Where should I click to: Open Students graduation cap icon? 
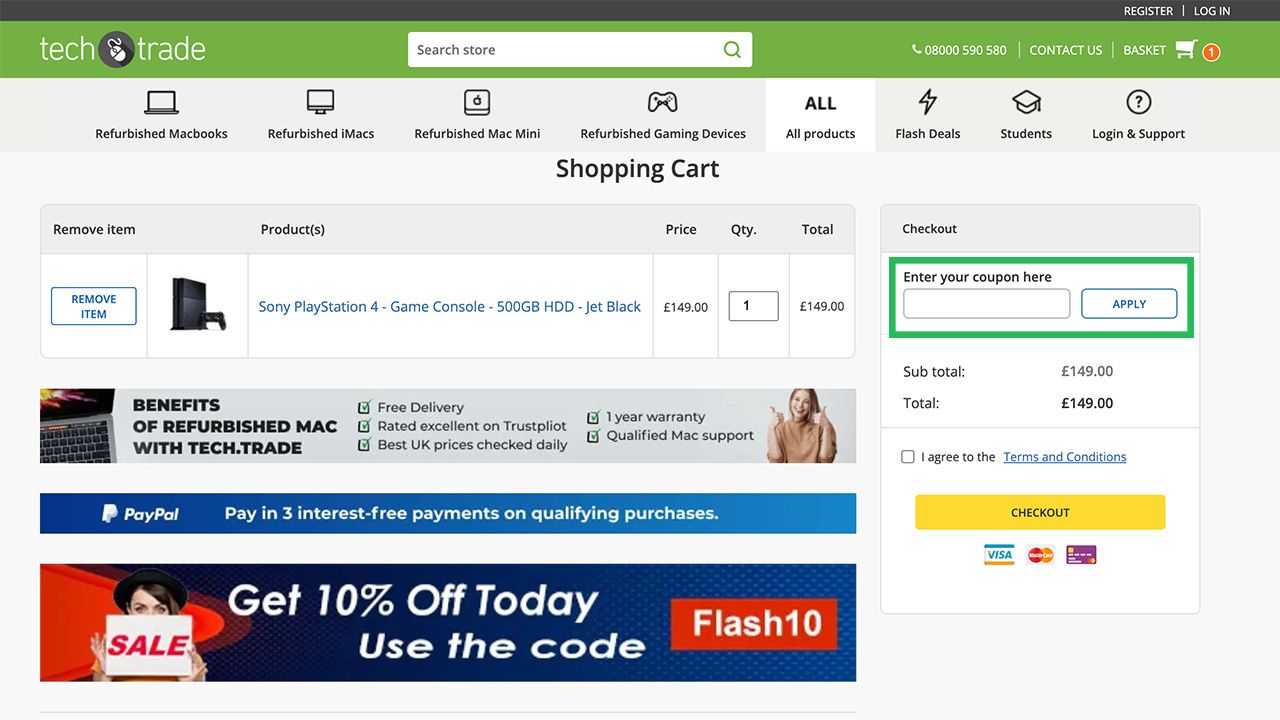pyautogui.click(x=1026, y=102)
